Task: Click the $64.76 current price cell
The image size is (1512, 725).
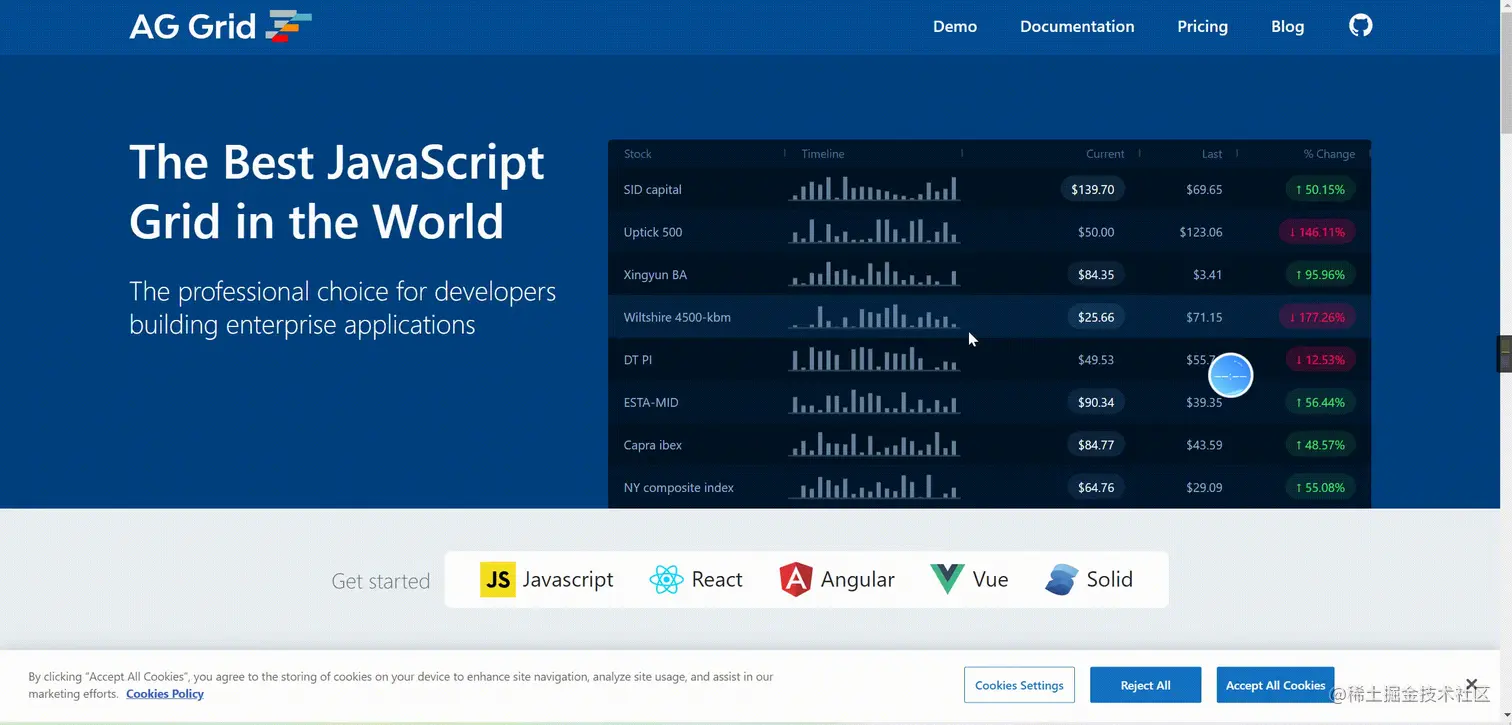Action: point(1096,487)
